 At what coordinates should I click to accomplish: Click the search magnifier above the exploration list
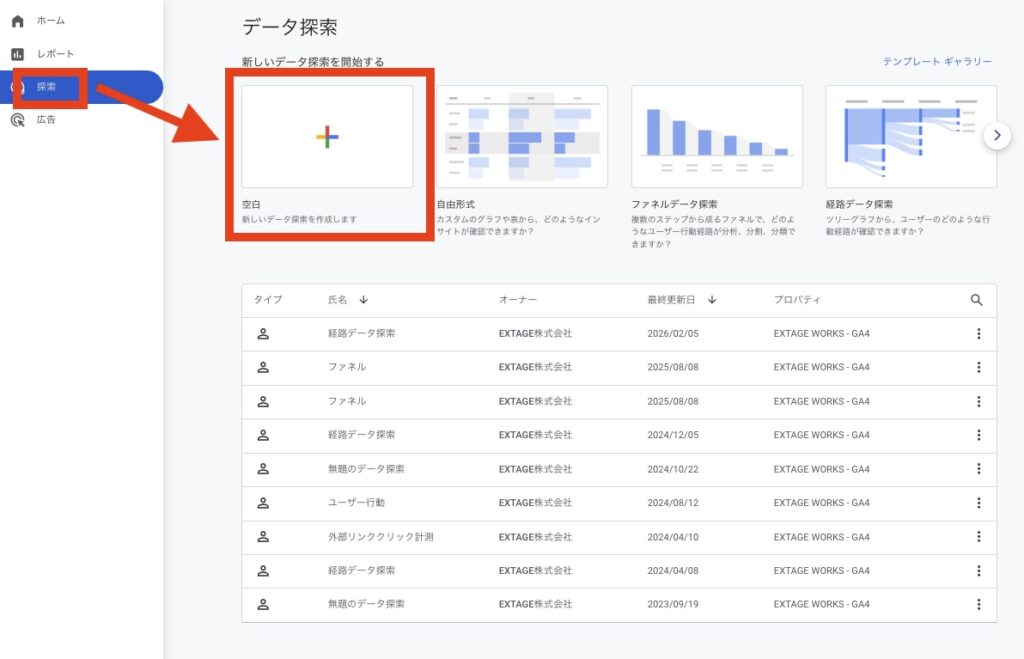pyautogui.click(x=975, y=300)
